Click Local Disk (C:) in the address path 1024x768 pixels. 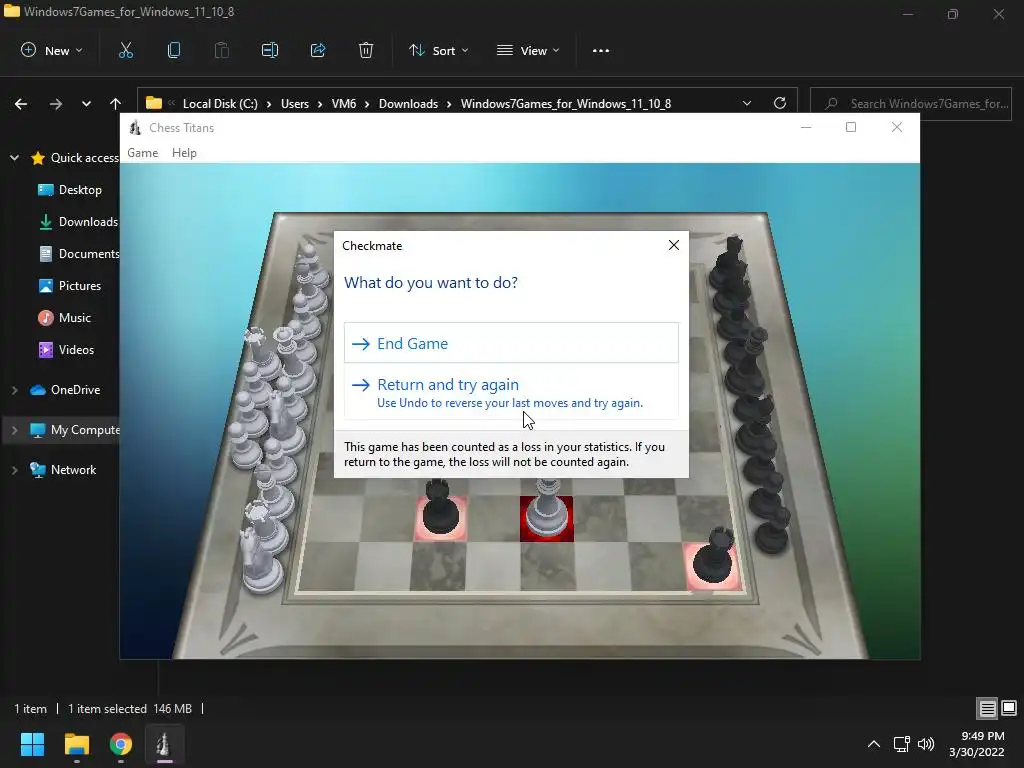tap(220, 104)
